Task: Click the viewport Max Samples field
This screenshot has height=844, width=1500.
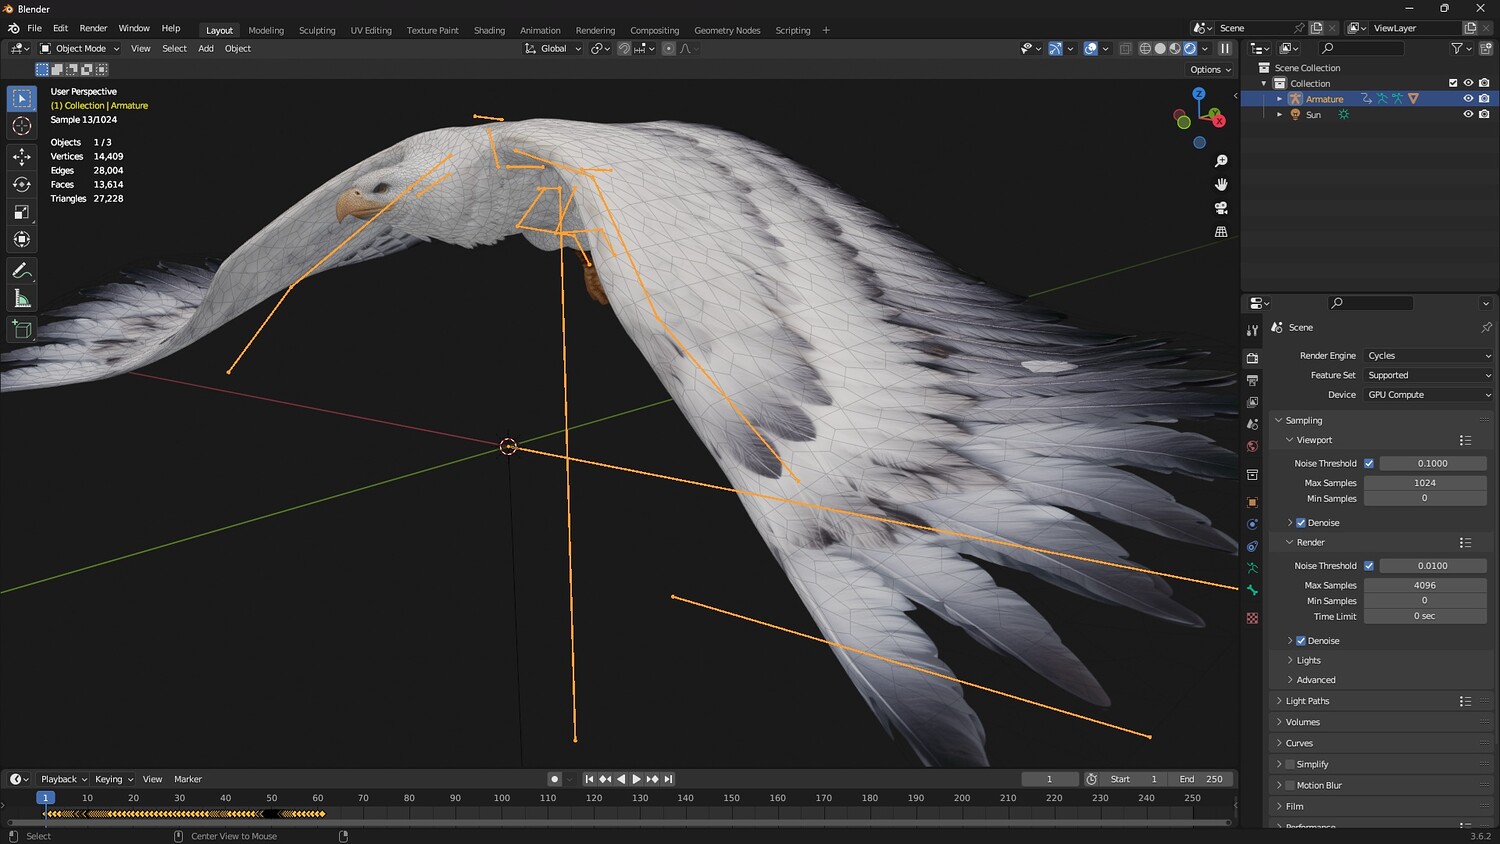Action: [1424, 483]
